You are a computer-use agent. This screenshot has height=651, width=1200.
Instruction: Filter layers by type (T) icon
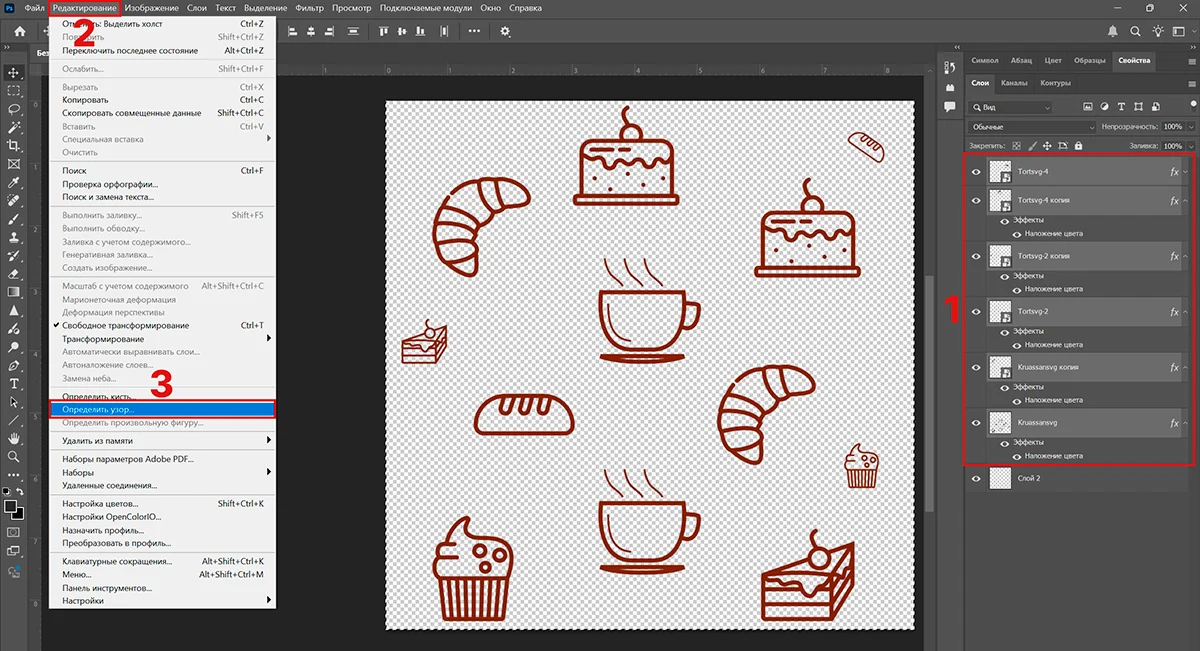click(1123, 106)
